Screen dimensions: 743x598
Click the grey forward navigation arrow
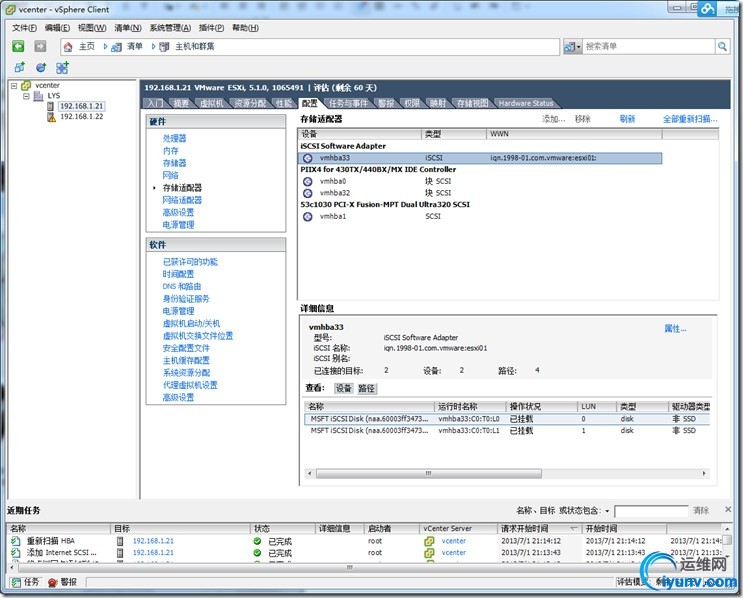pyautogui.click(x=40, y=46)
